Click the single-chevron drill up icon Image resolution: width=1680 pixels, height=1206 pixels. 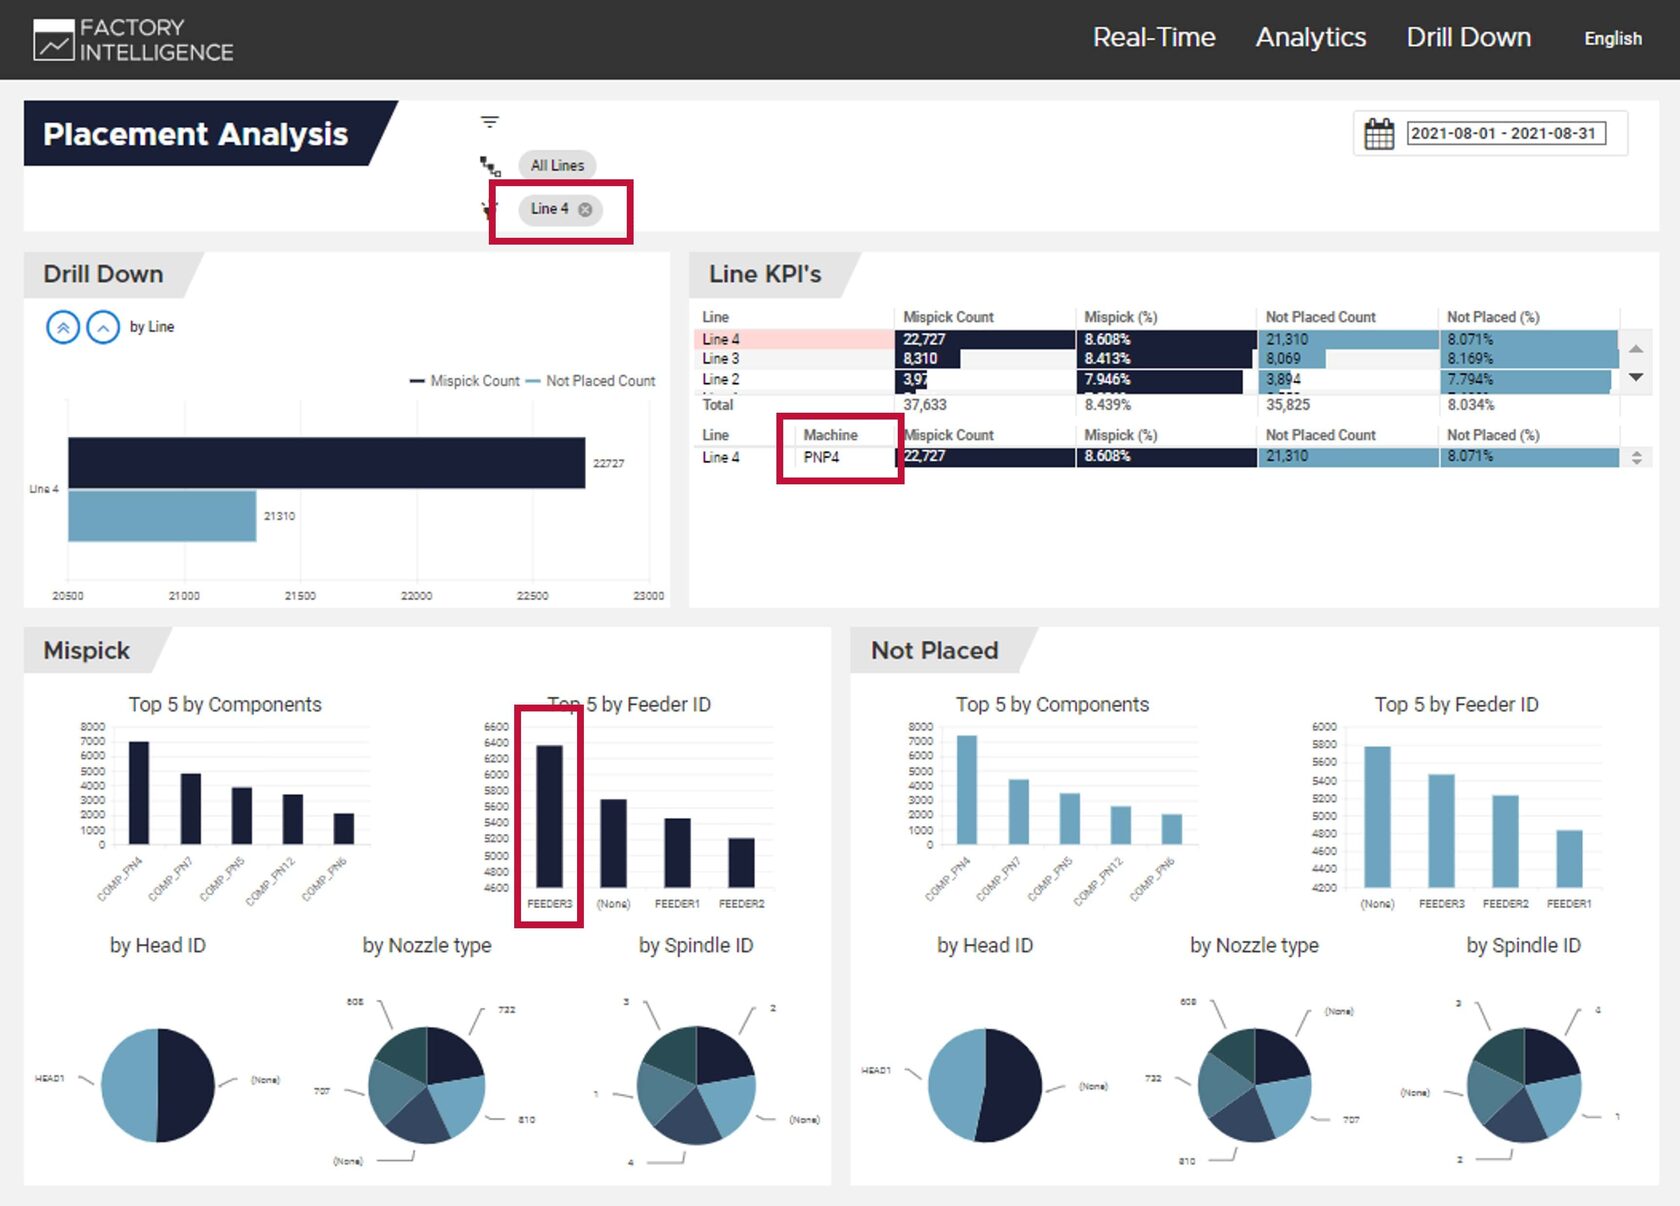(x=103, y=327)
